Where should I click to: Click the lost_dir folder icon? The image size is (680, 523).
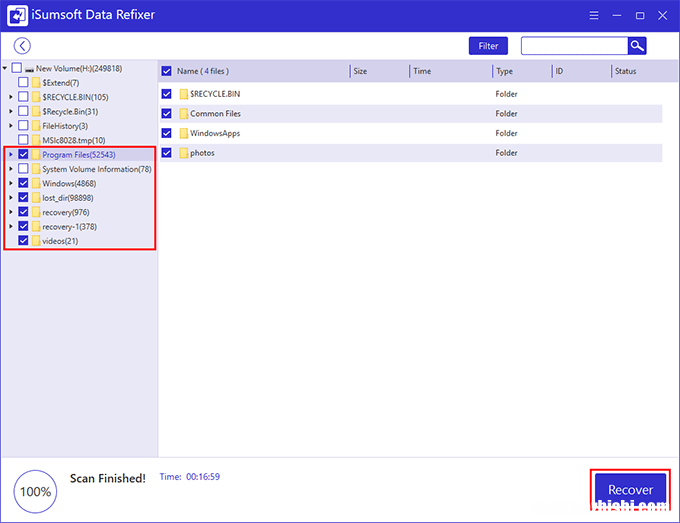(x=36, y=198)
